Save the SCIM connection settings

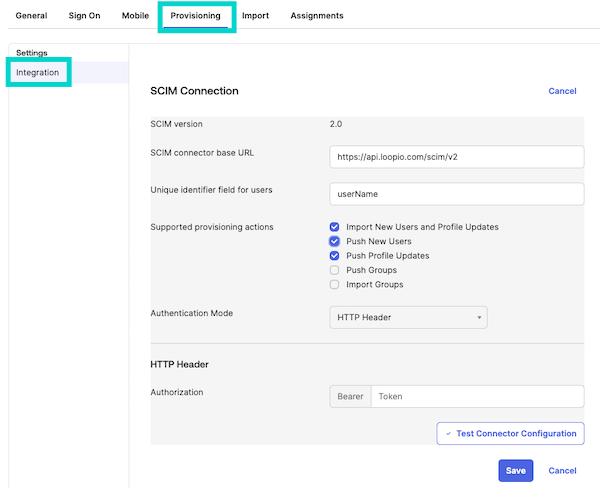(x=515, y=471)
